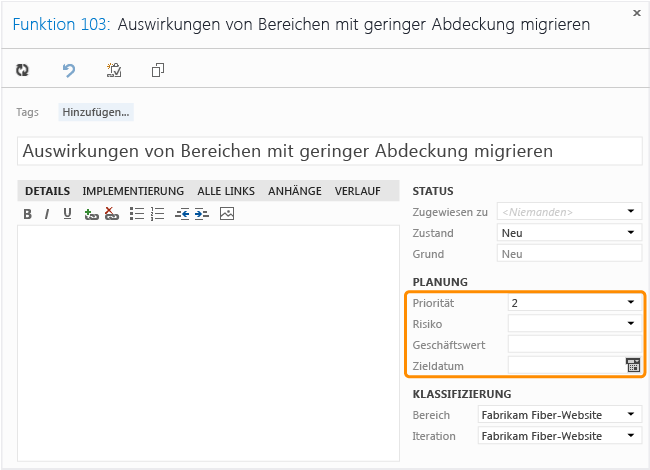Image resolution: width=650 pixels, height=470 pixels.
Task: Open the Zustand dropdown showing Neu
Action: (631, 233)
